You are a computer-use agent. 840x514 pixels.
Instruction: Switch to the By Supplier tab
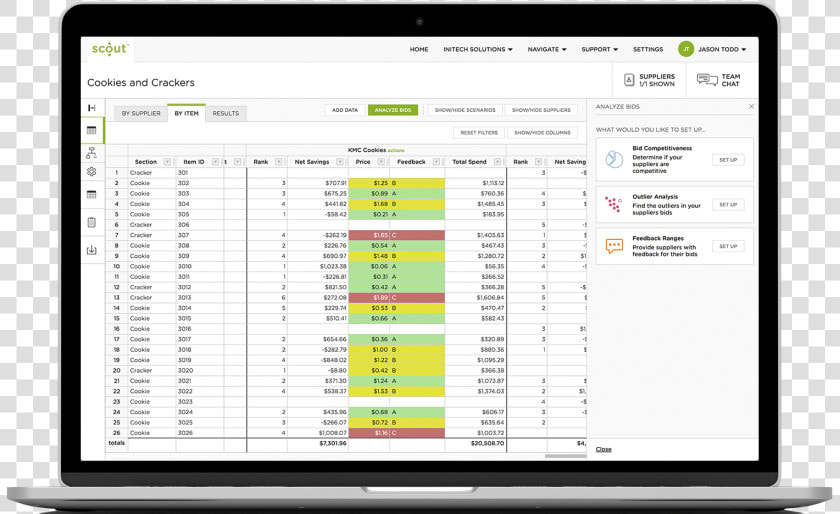[141, 114]
